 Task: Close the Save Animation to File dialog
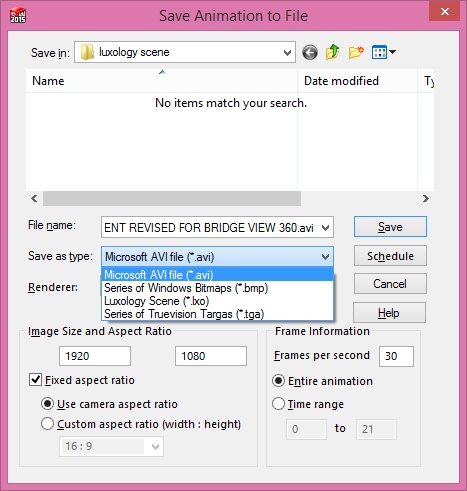pyautogui.click(x=445, y=12)
